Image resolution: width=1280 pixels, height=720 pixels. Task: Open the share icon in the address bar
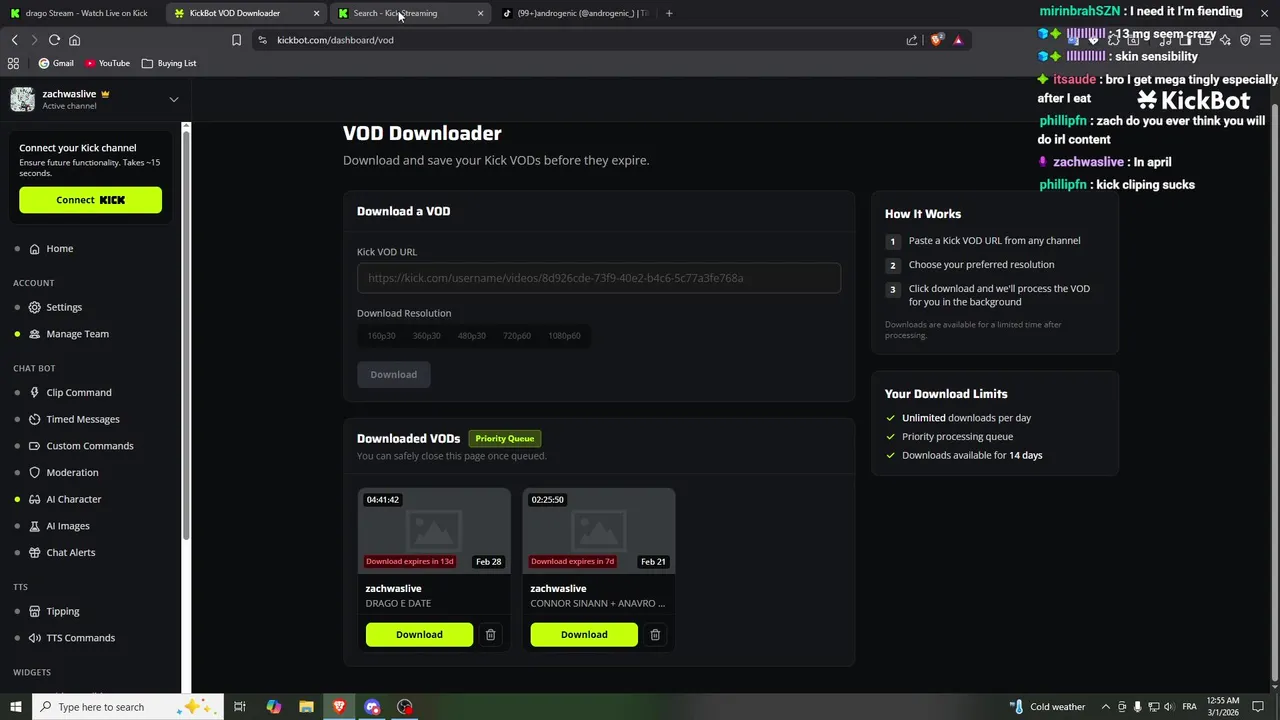tap(912, 40)
